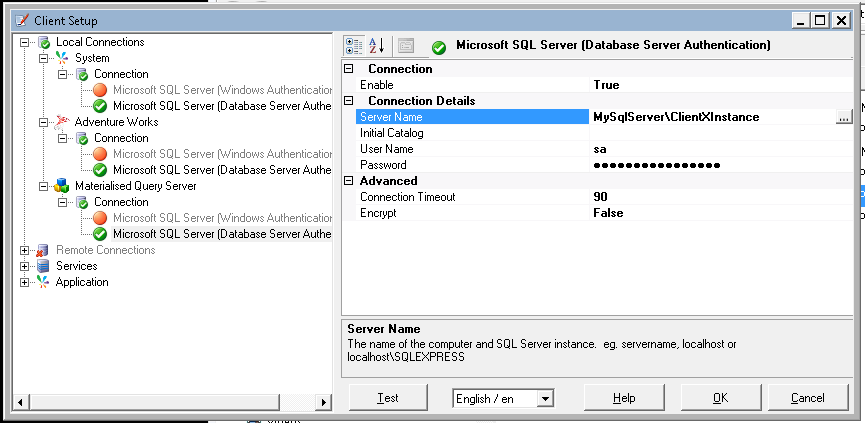Viewport: 865px width, 423px height.
Task: Click the Test button
Action: click(388, 398)
